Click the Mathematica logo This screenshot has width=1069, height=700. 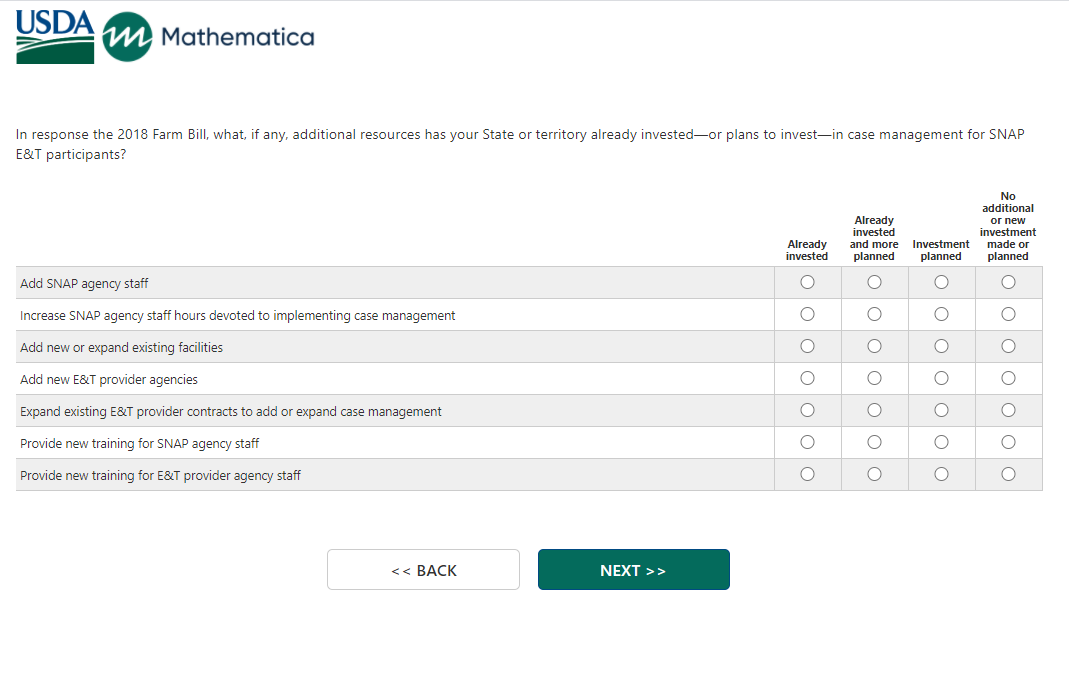pos(209,37)
